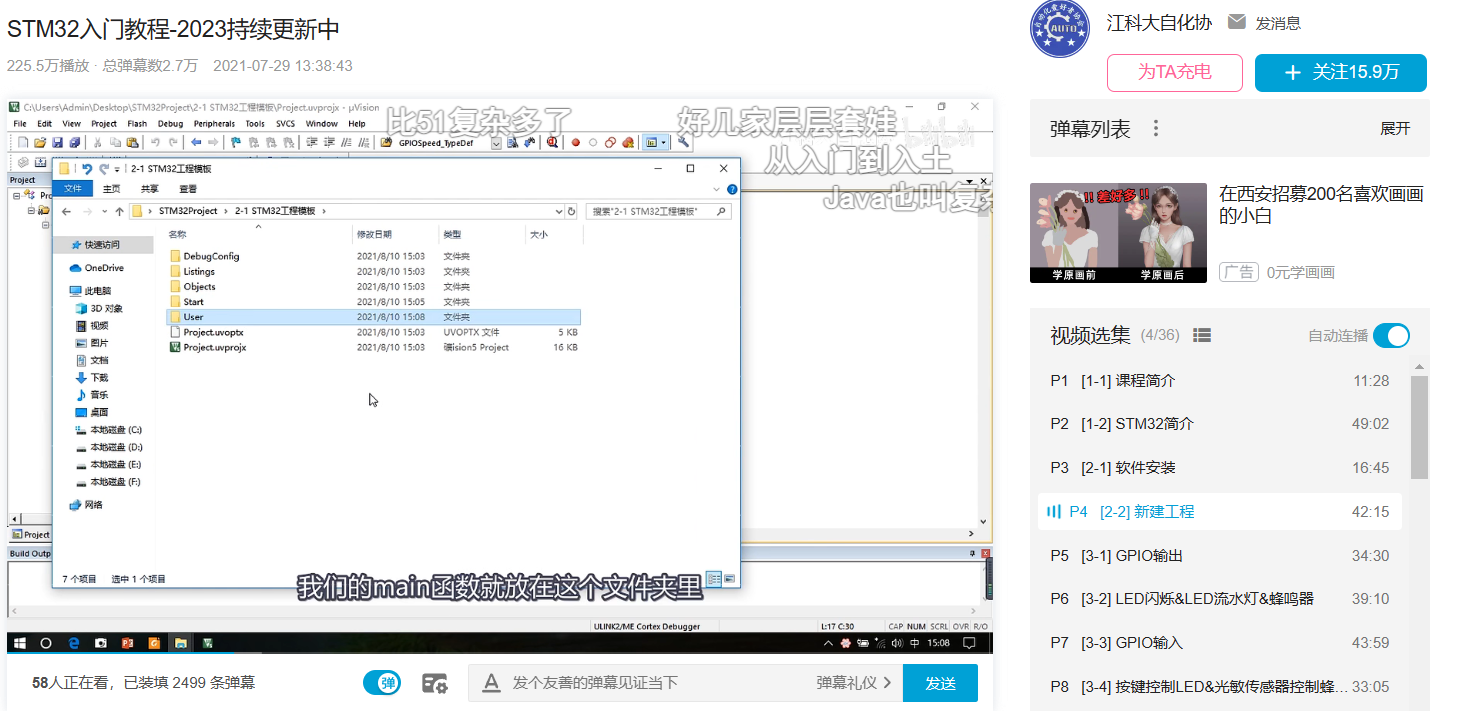
Task: Click the playlist vertical scrollbar thumb
Action: coord(1419,428)
